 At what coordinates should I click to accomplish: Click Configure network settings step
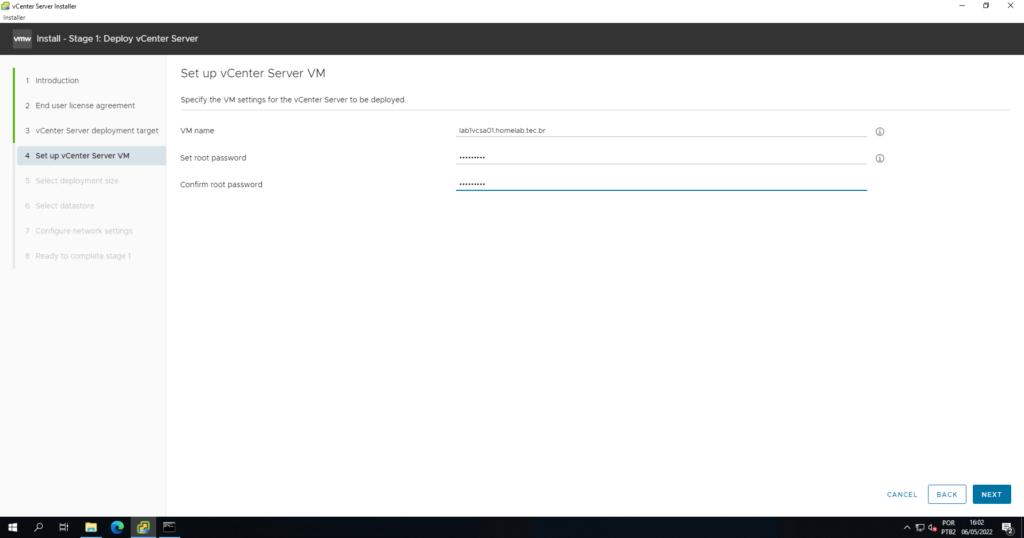coord(84,231)
